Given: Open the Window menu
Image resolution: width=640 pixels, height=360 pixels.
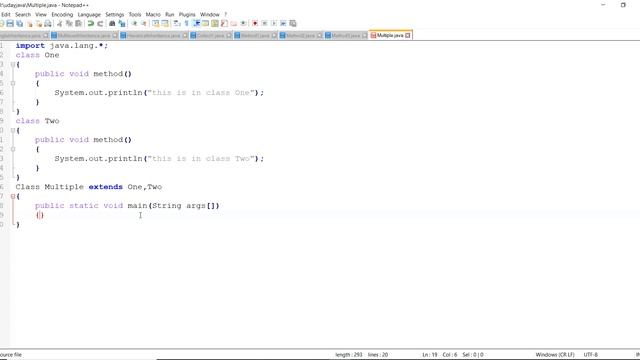Looking at the screenshot, I should coord(210,14).
